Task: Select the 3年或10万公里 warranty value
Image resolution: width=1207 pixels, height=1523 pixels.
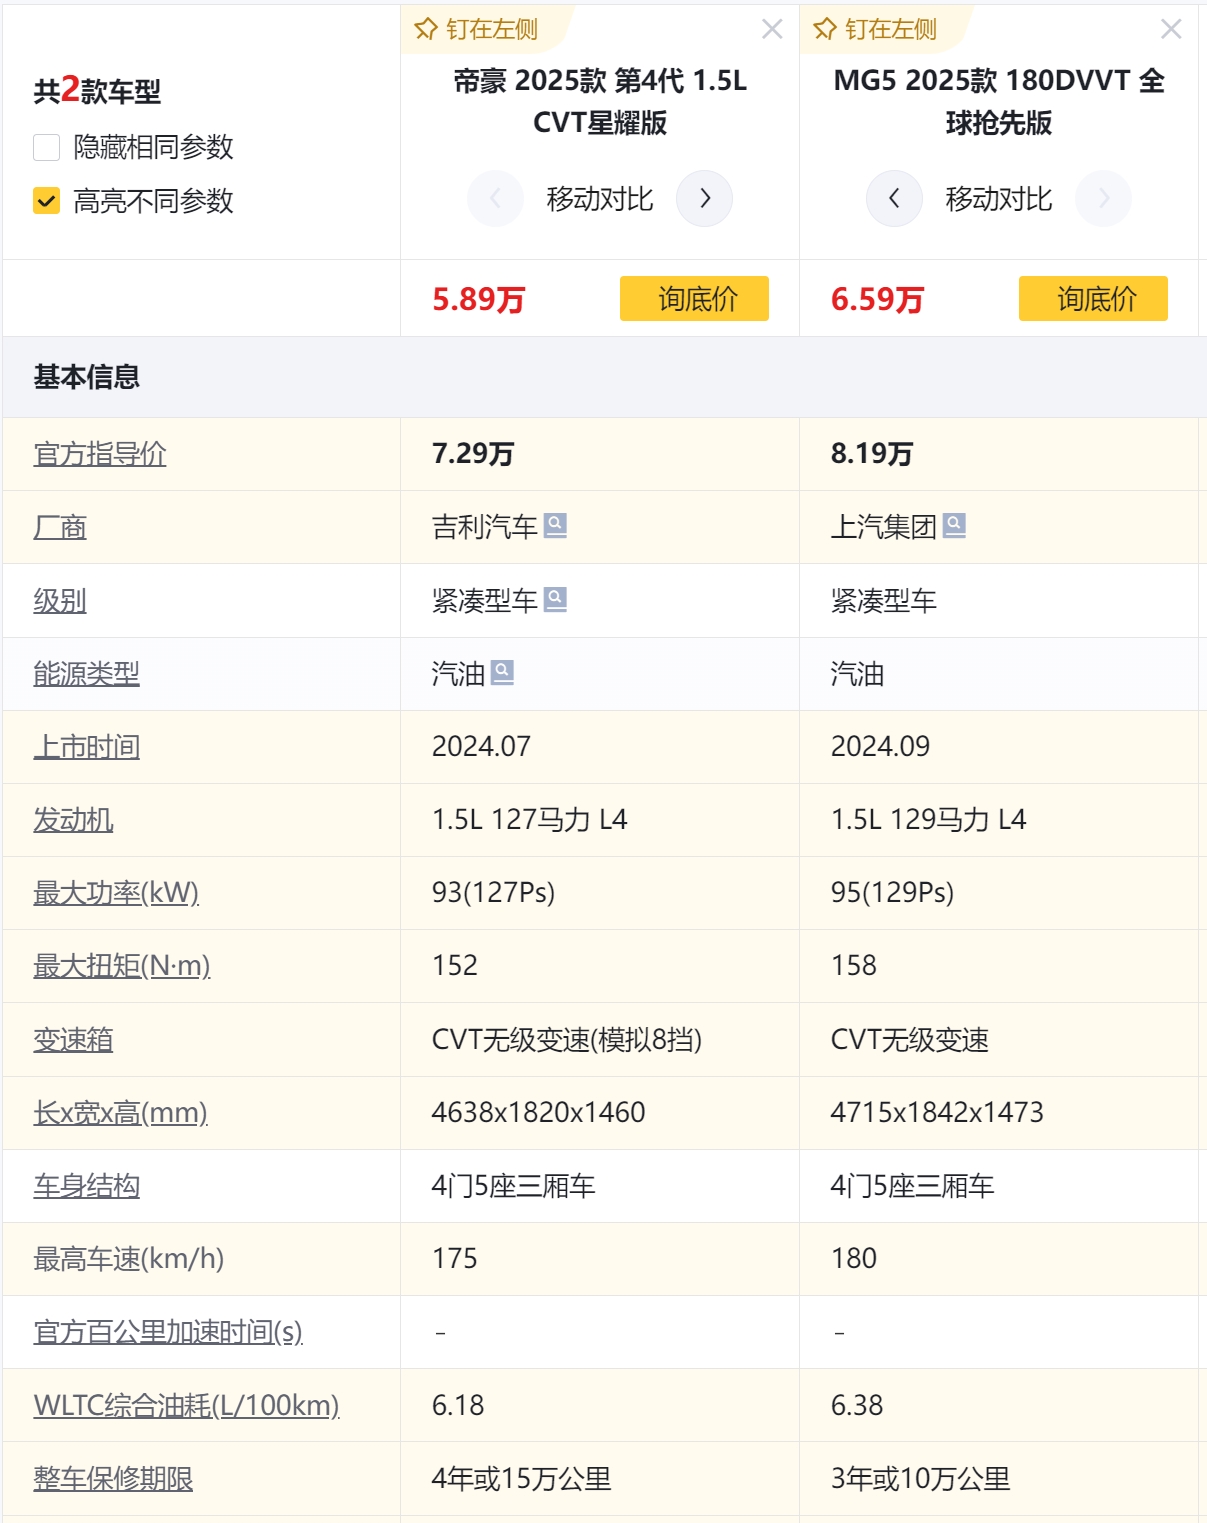Action: coord(921,1479)
